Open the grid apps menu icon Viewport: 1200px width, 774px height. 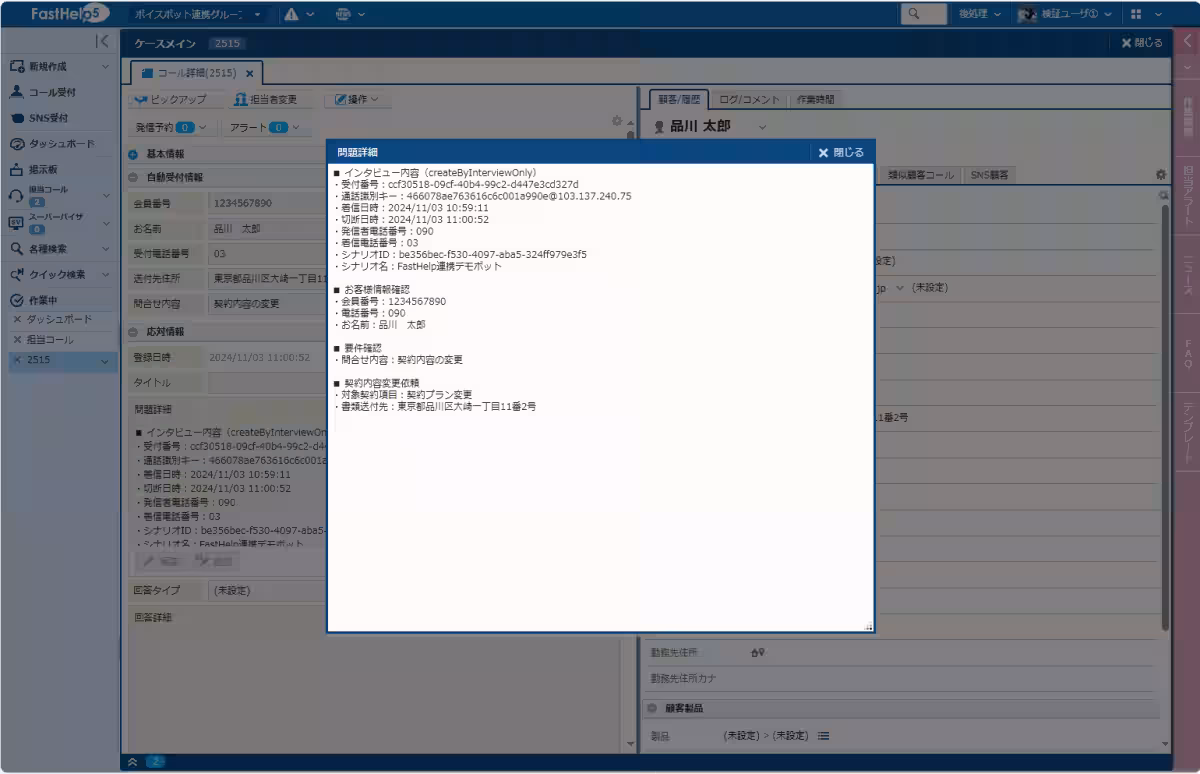(x=1136, y=14)
